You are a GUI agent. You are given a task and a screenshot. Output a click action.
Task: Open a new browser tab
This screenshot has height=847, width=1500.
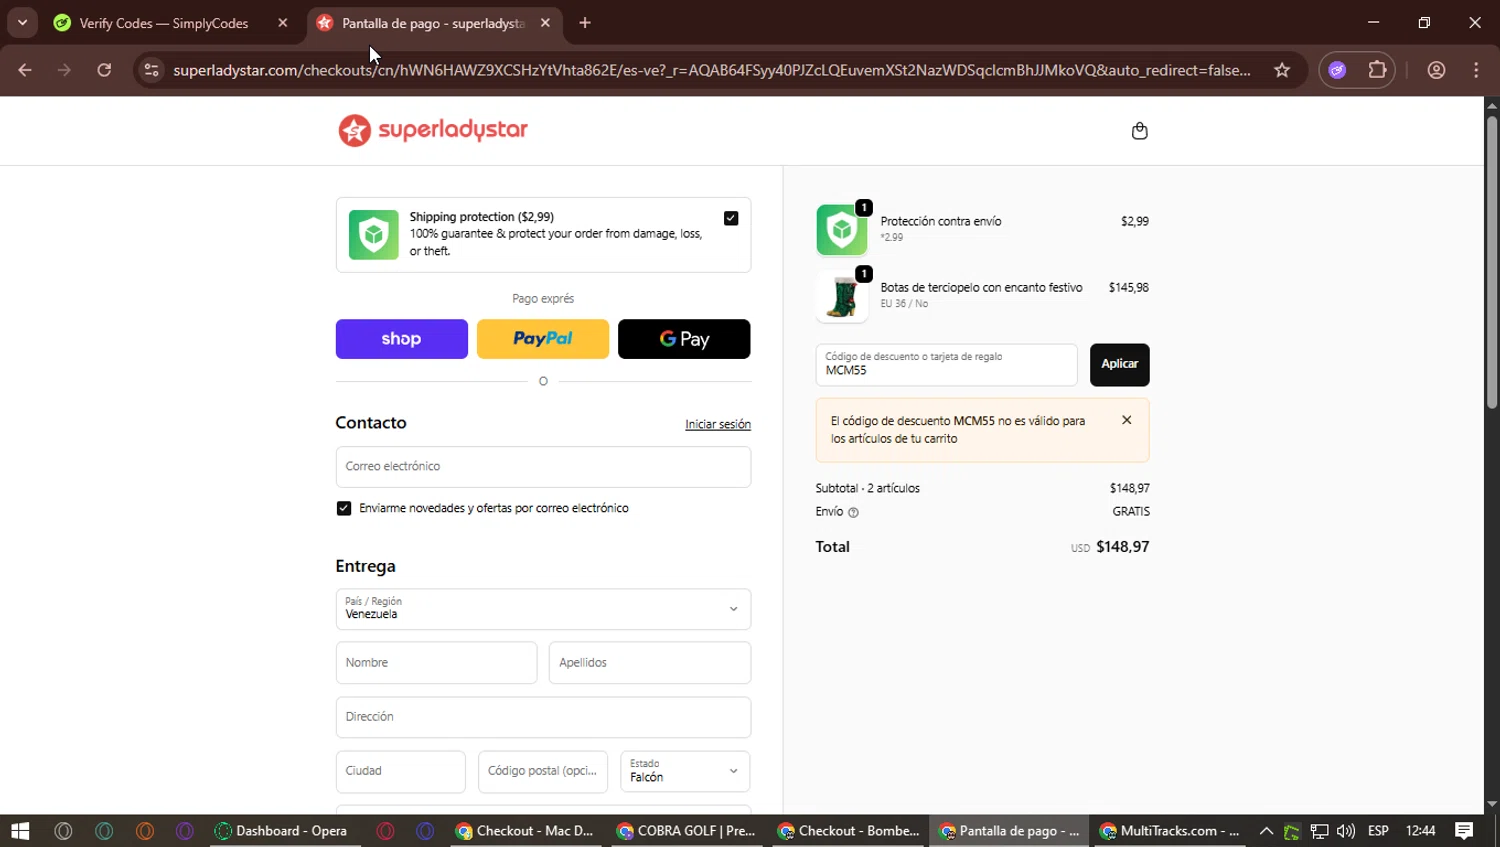pos(585,23)
